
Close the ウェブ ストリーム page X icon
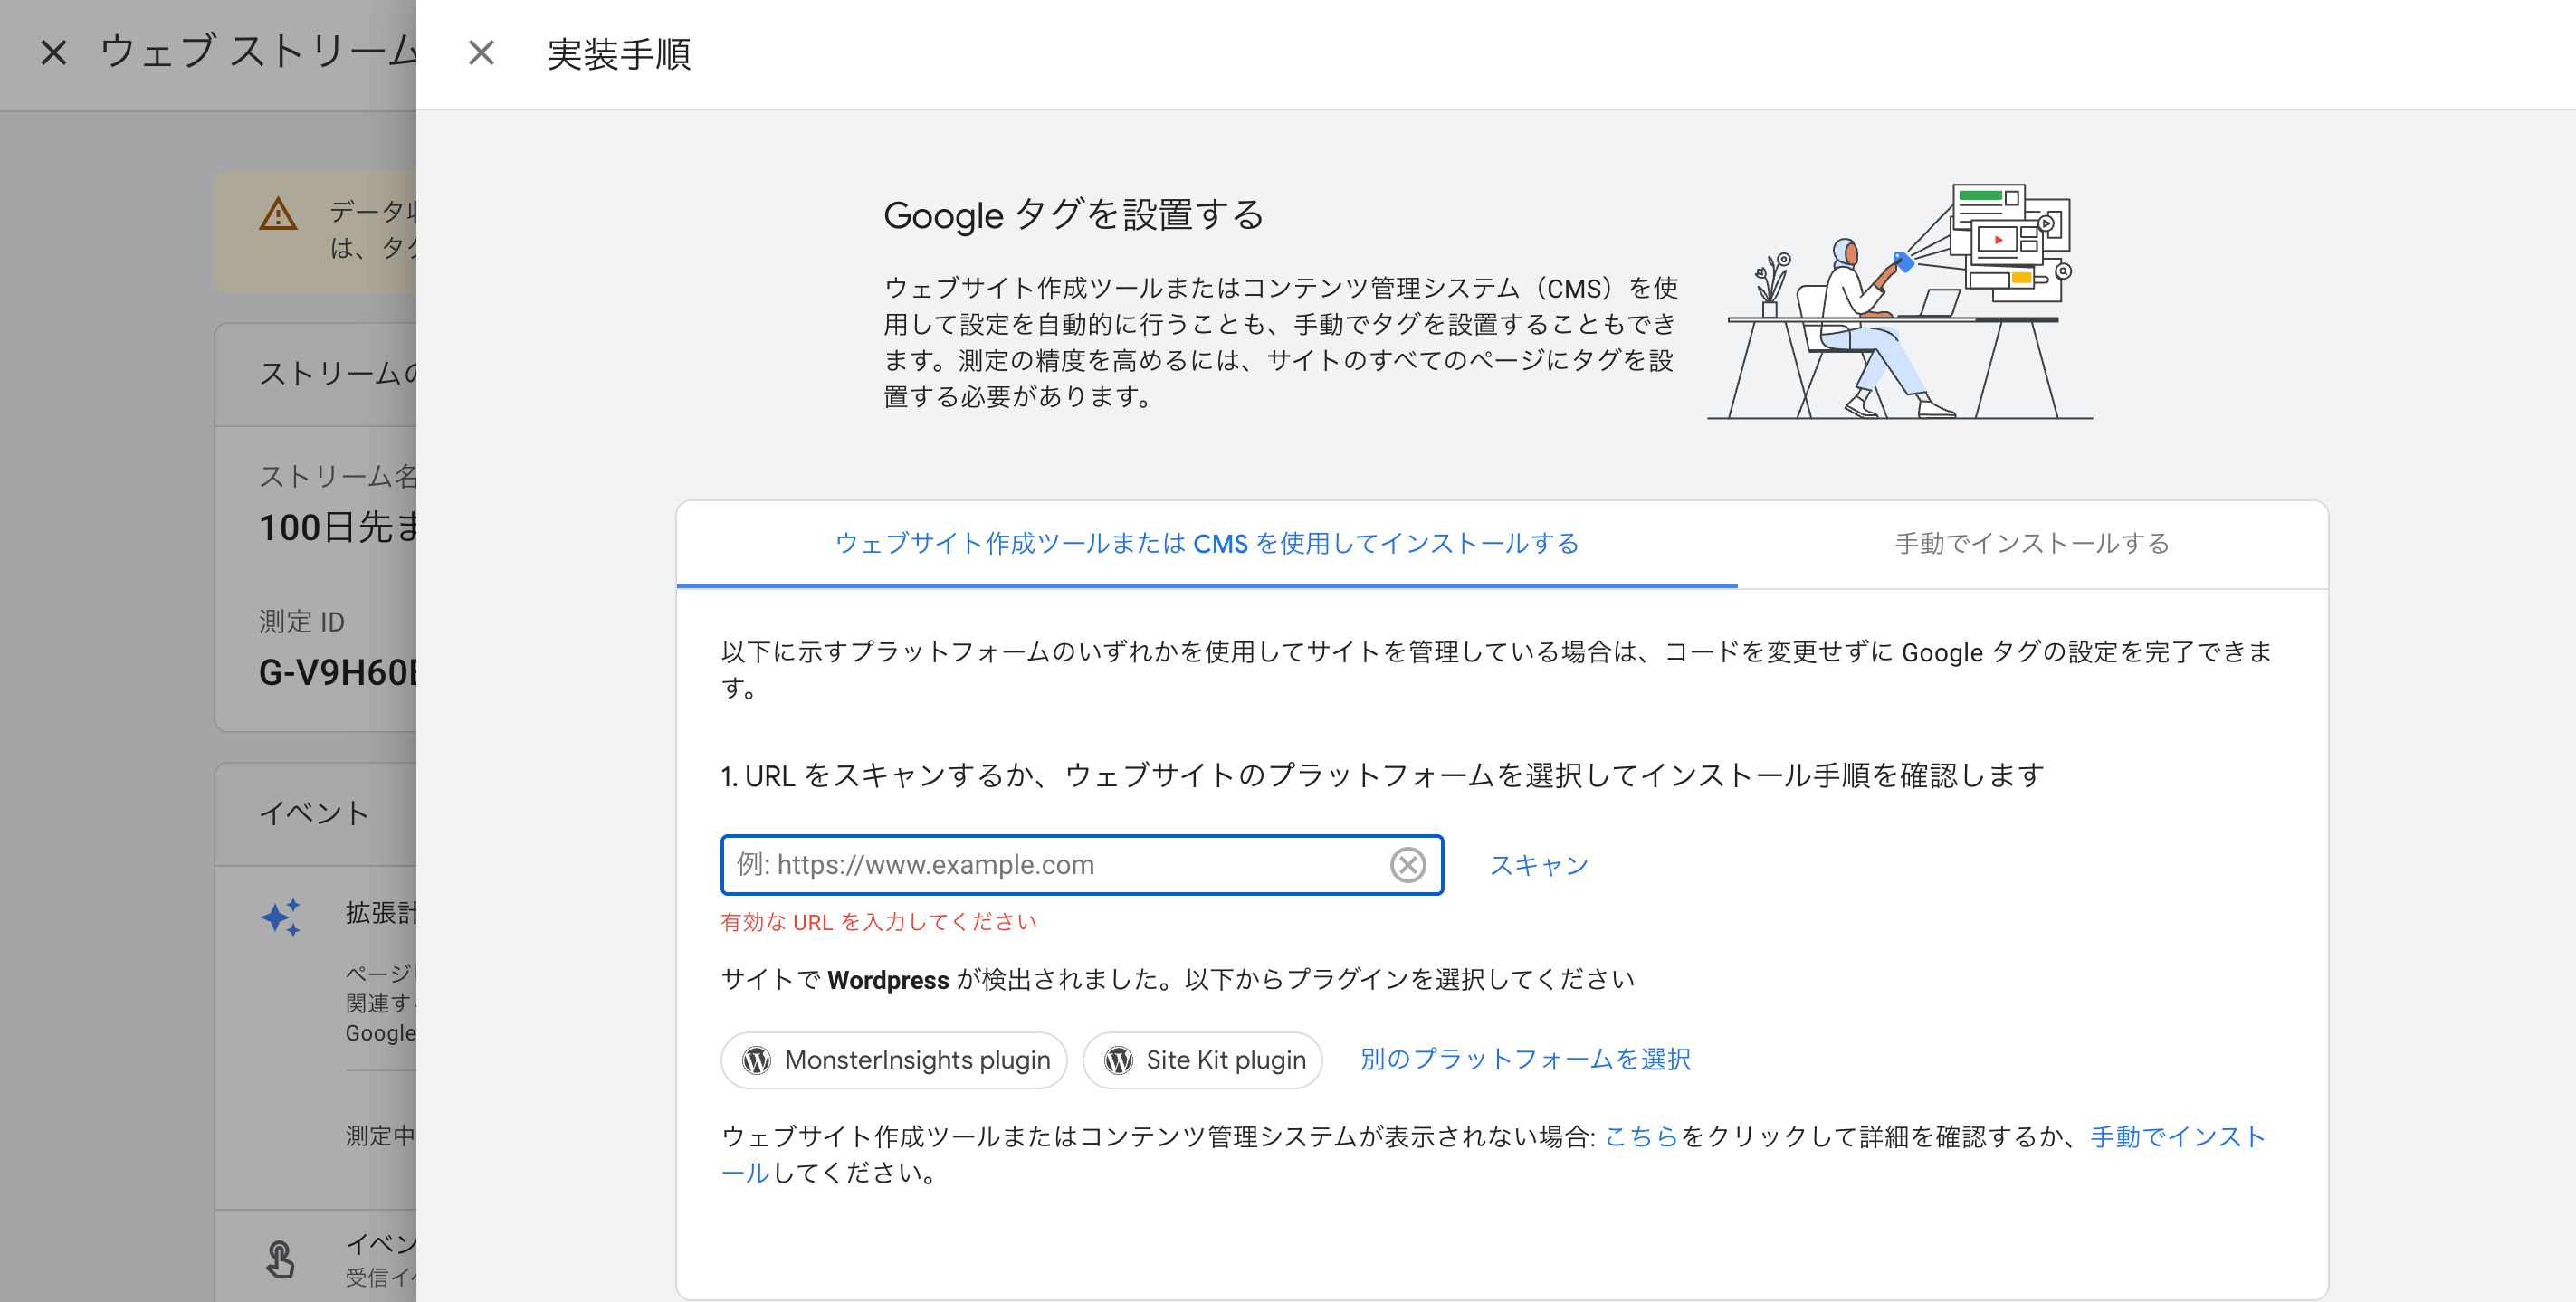[x=54, y=53]
